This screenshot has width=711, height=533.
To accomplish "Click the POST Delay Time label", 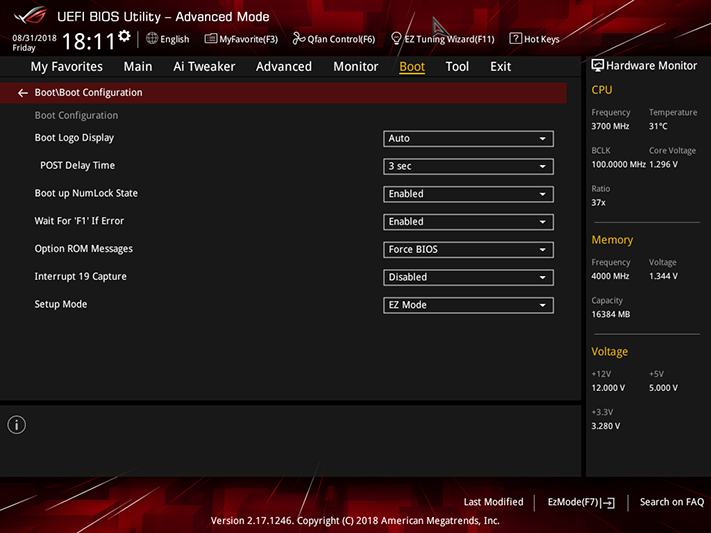I will (78, 166).
